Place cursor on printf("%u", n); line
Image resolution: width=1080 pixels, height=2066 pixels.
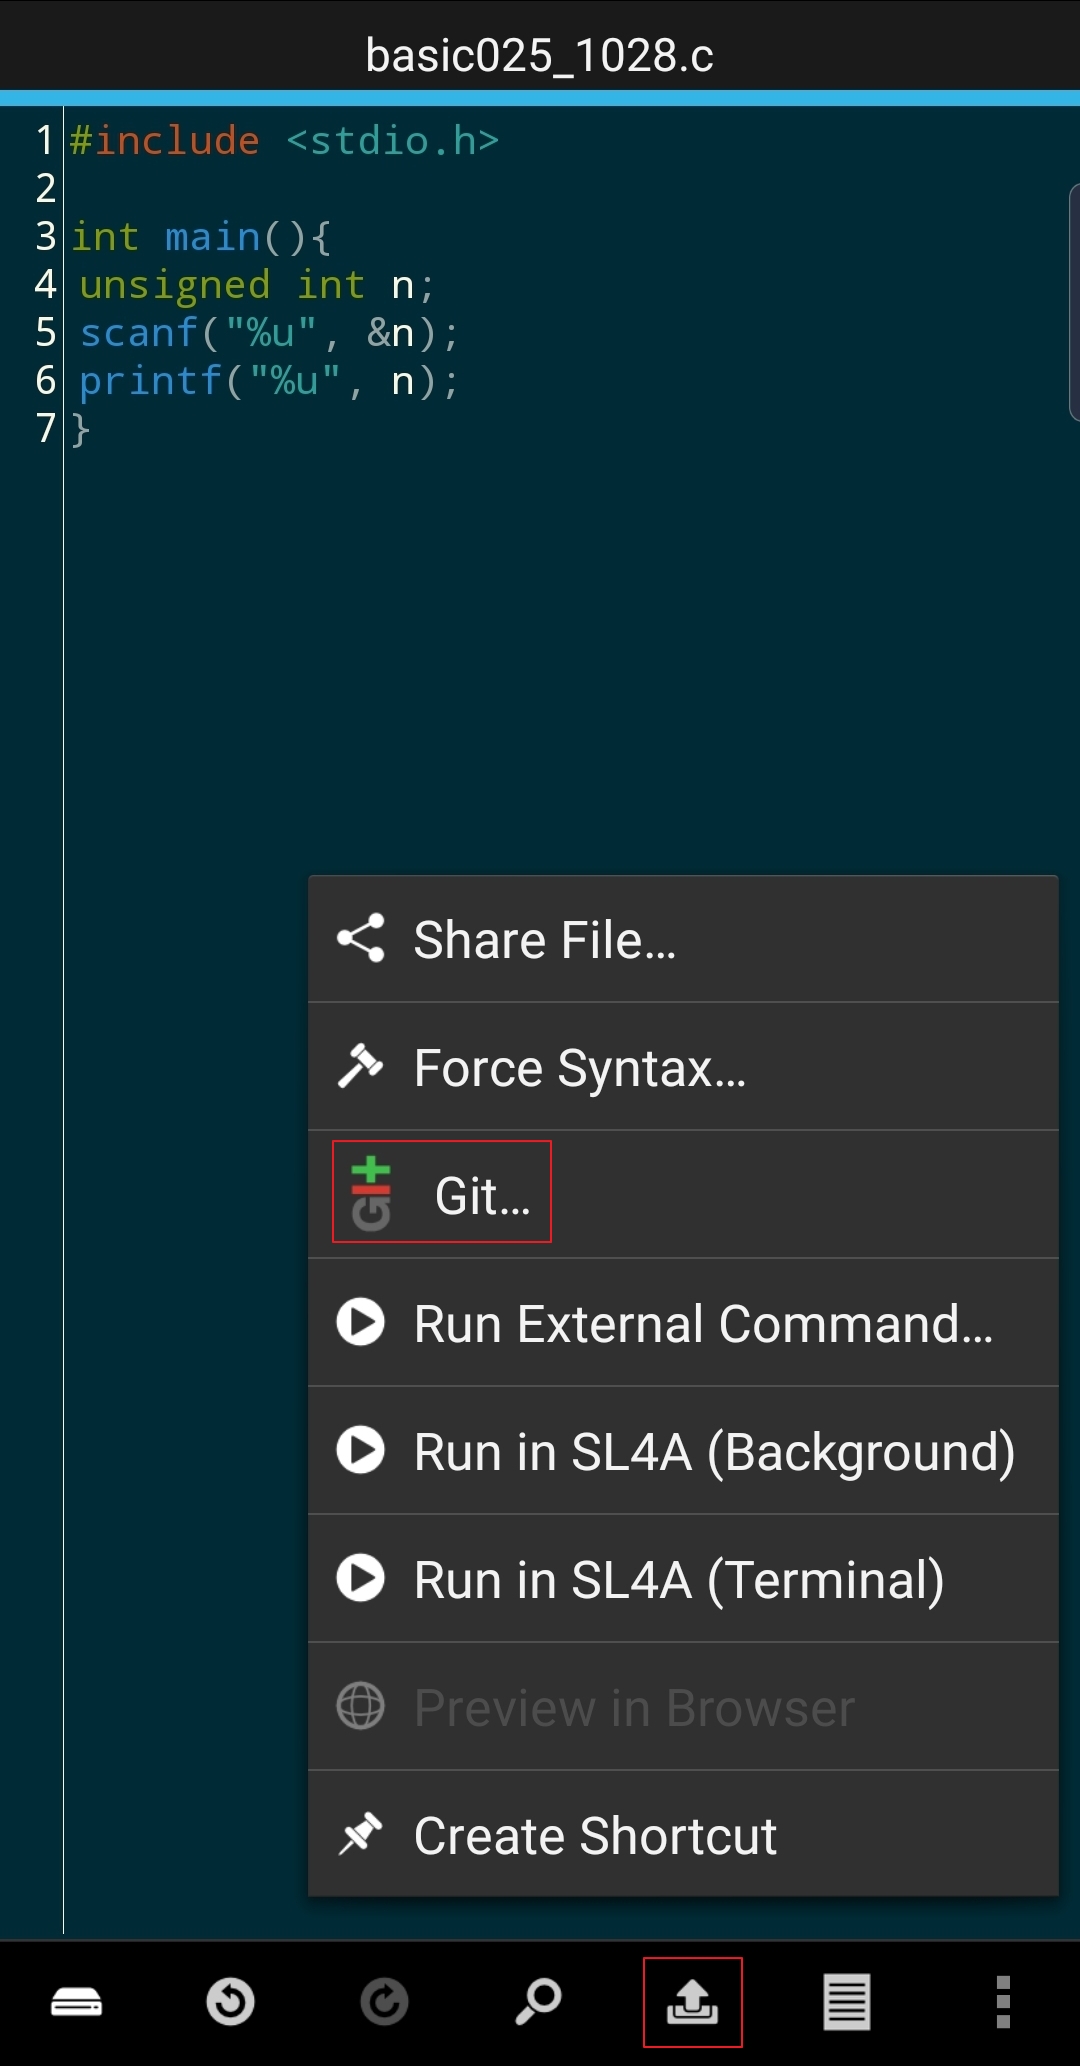269,381
